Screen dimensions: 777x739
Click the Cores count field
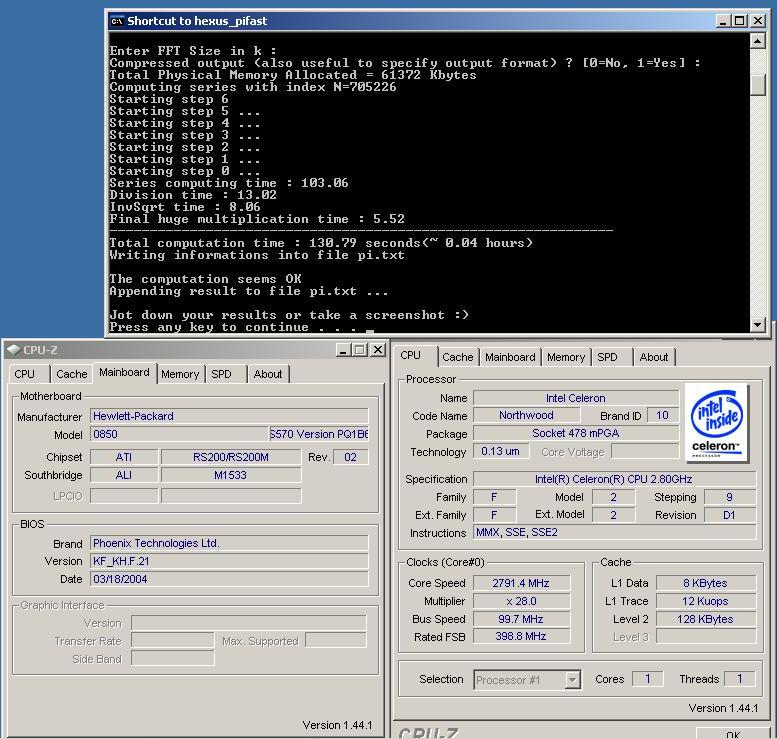pos(648,679)
